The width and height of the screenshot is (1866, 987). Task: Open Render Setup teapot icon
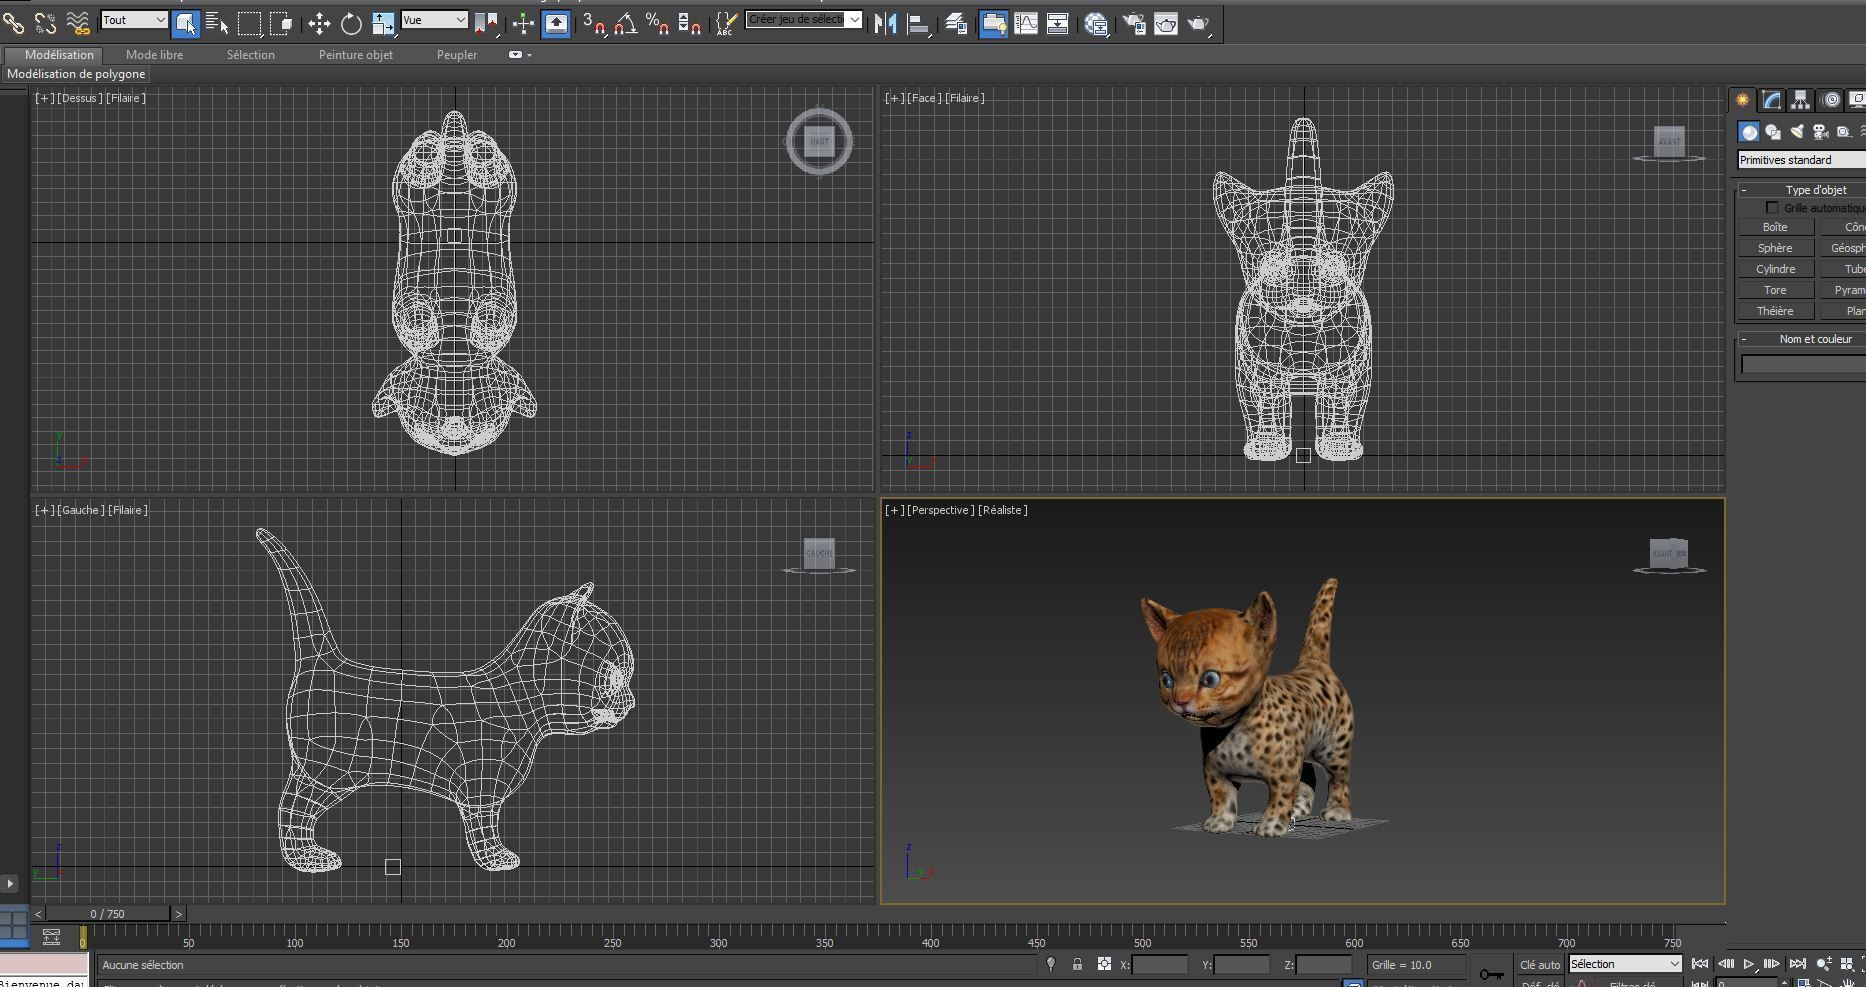[x=1134, y=23]
